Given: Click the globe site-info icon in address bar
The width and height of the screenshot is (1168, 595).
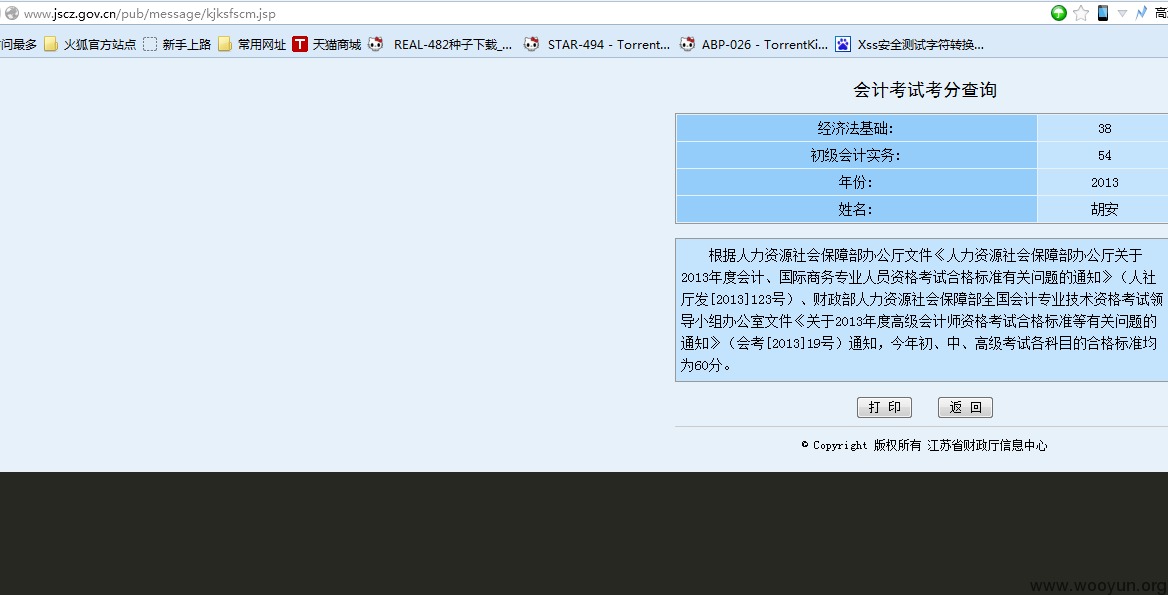Looking at the screenshot, I should [x=12, y=13].
